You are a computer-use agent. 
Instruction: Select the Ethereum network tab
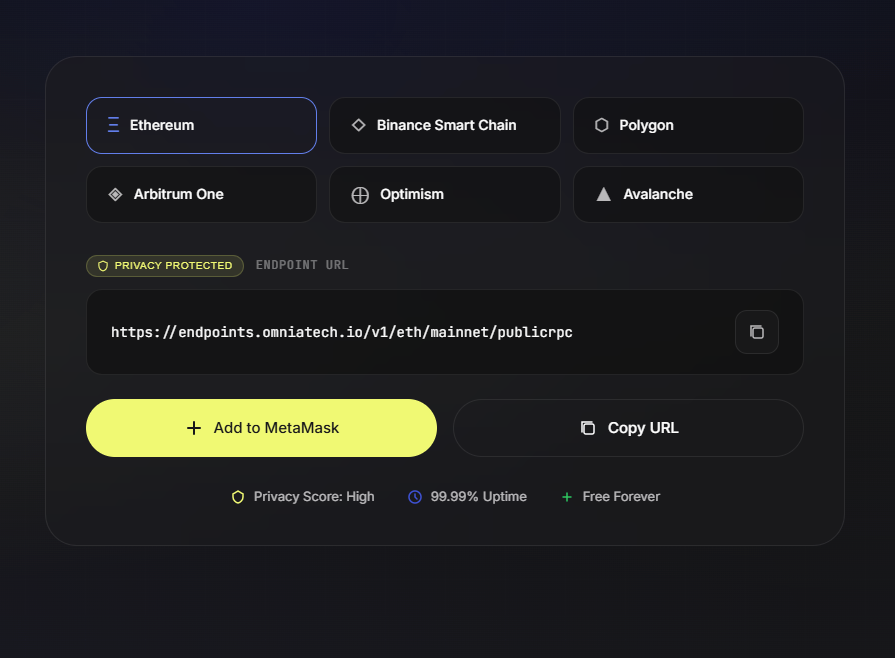pyautogui.click(x=201, y=126)
